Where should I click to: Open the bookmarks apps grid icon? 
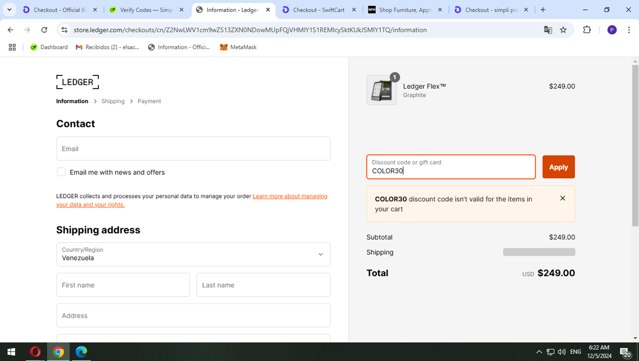tap(12, 47)
